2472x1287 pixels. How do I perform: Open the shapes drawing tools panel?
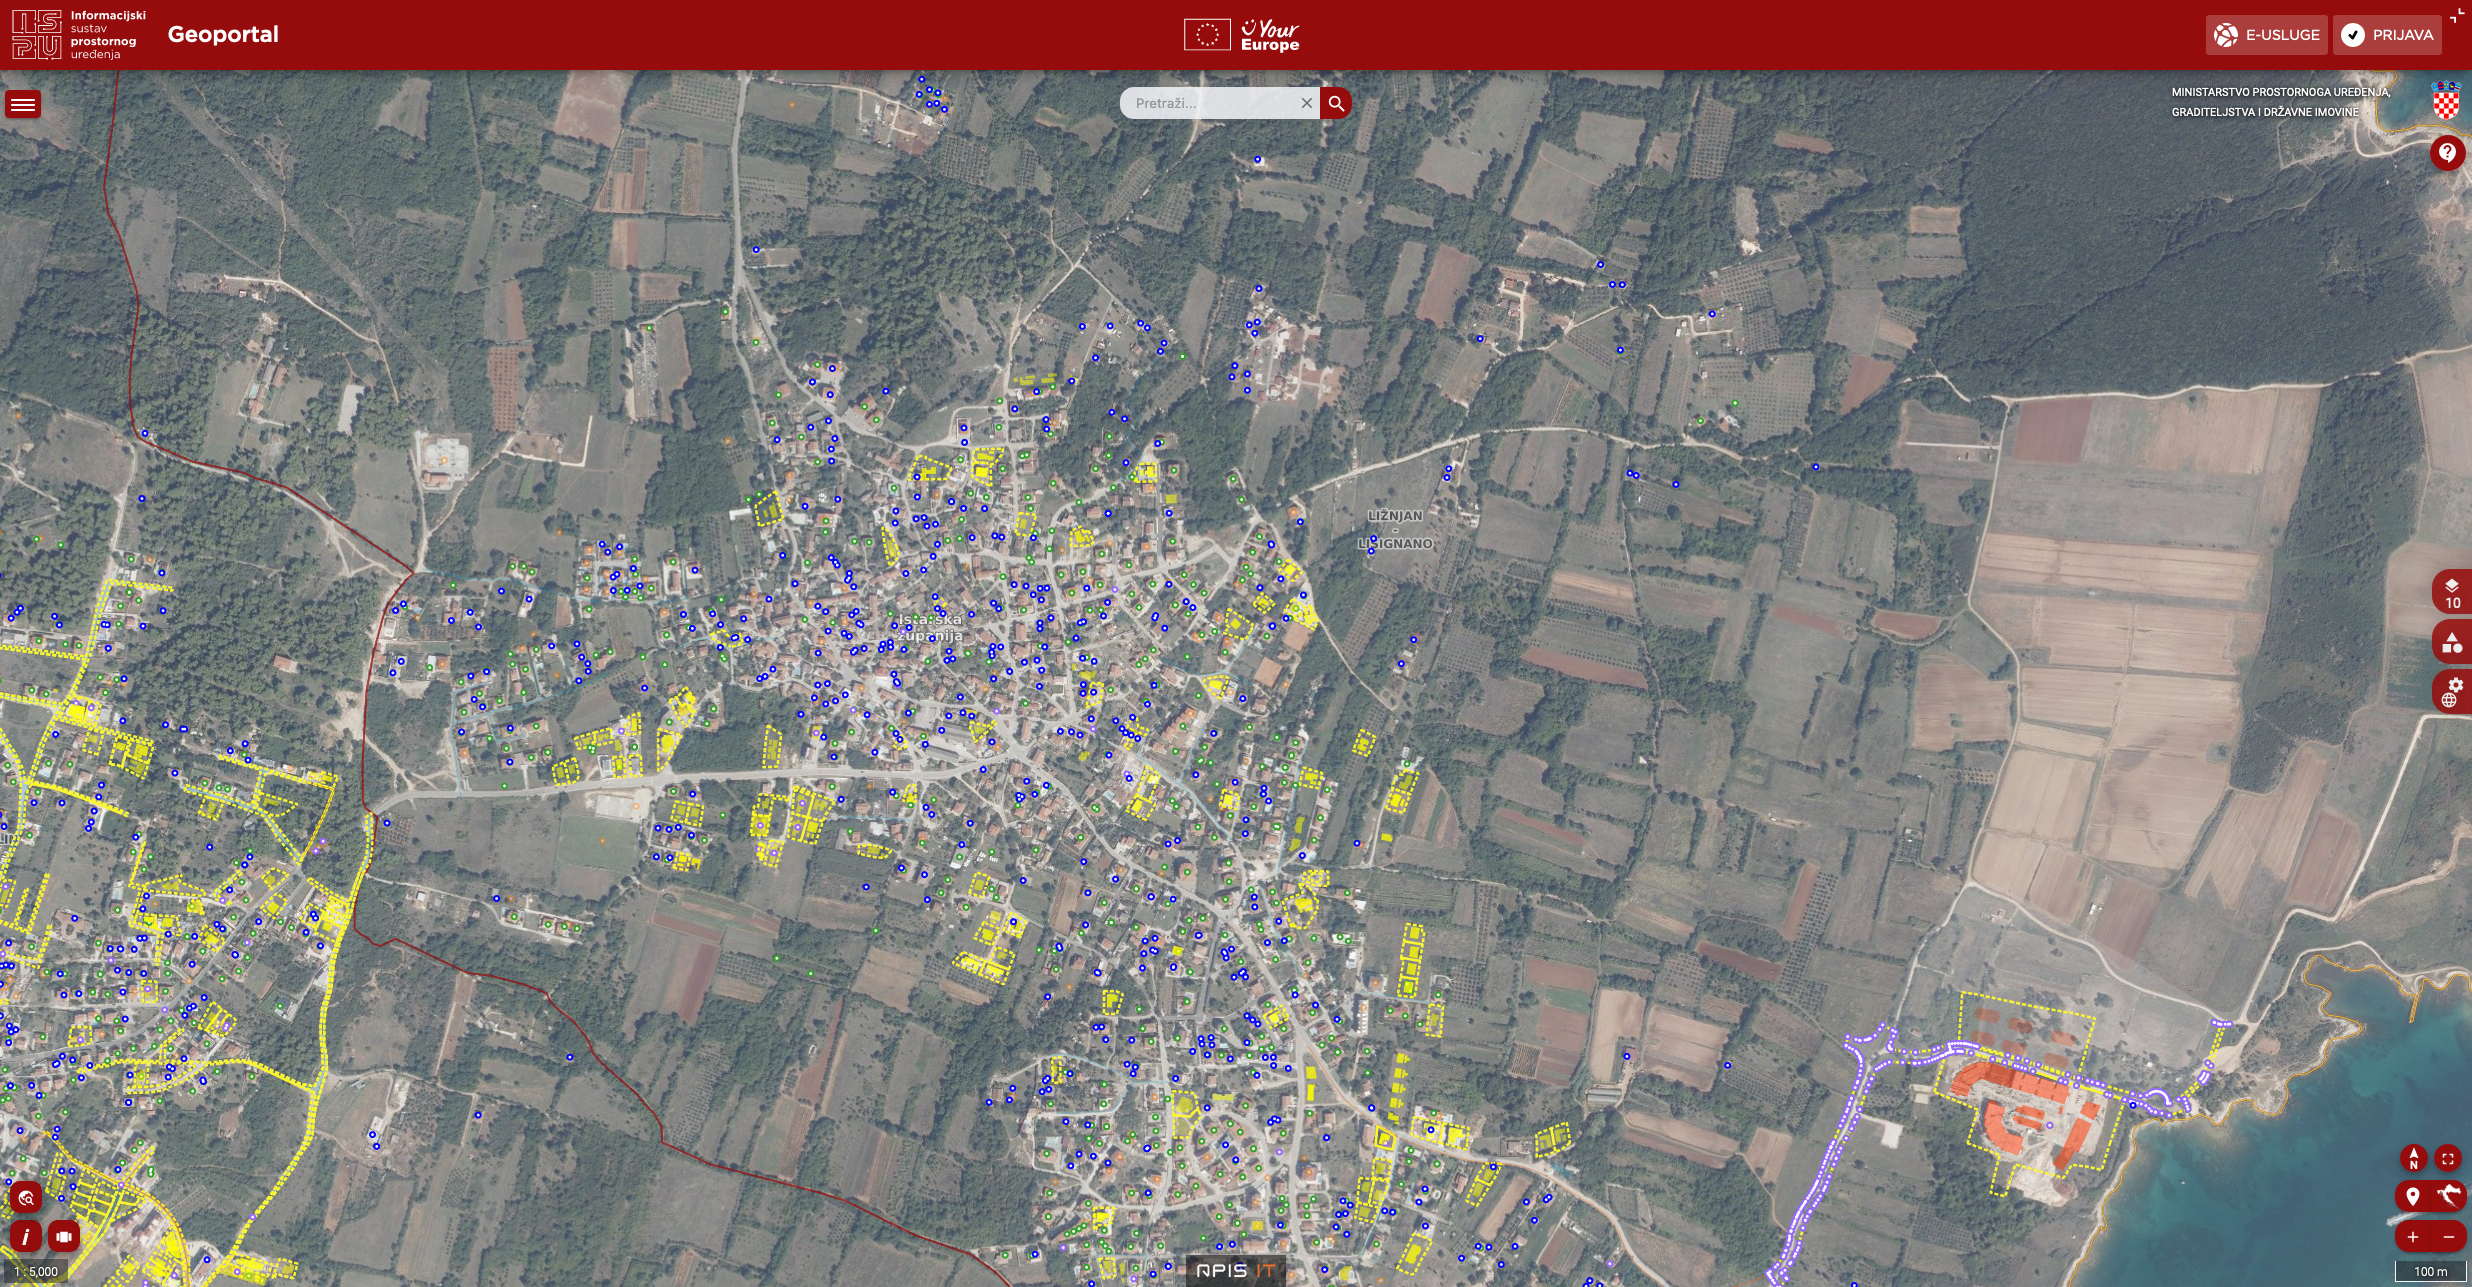click(2451, 642)
